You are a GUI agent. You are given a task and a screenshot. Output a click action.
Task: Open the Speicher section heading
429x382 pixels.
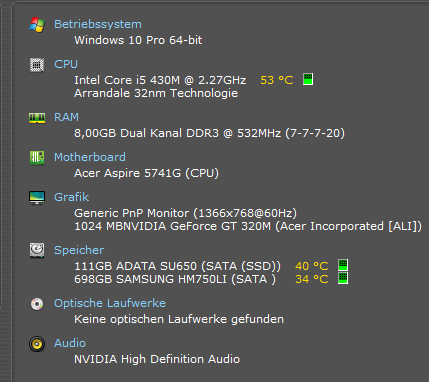click(79, 250)
